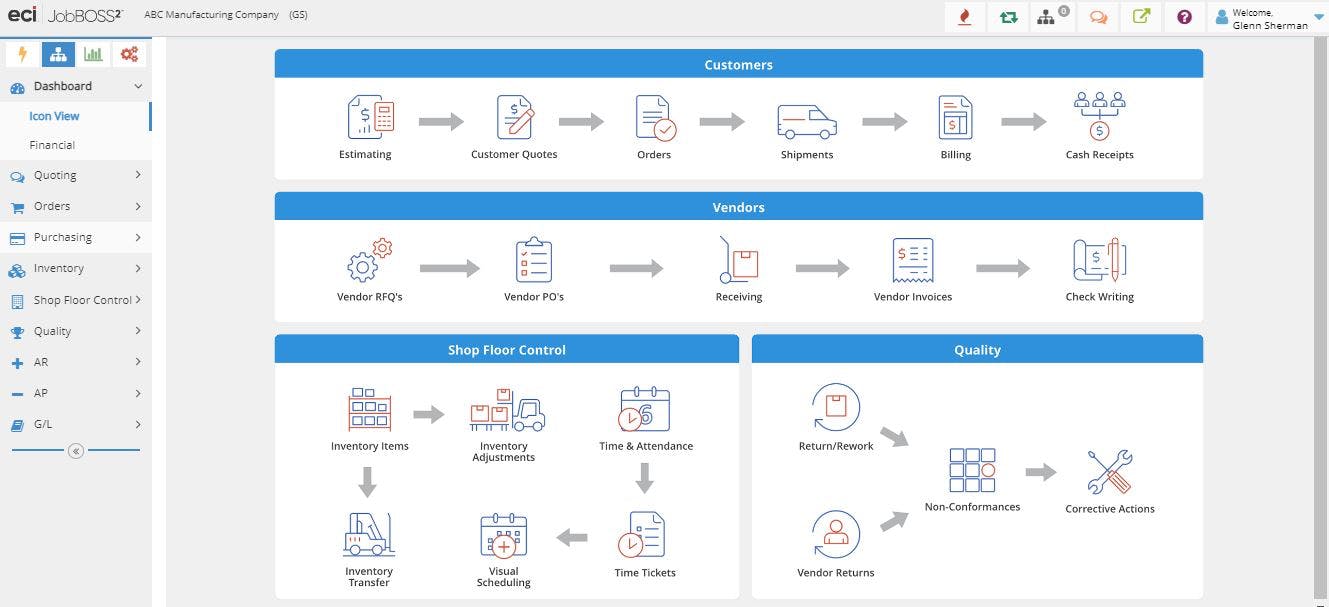Image resolution: width=1329 pixels, height=607 pixels.
Task: Open Visual Scheduling calendar icon
Action: point(503,535)
